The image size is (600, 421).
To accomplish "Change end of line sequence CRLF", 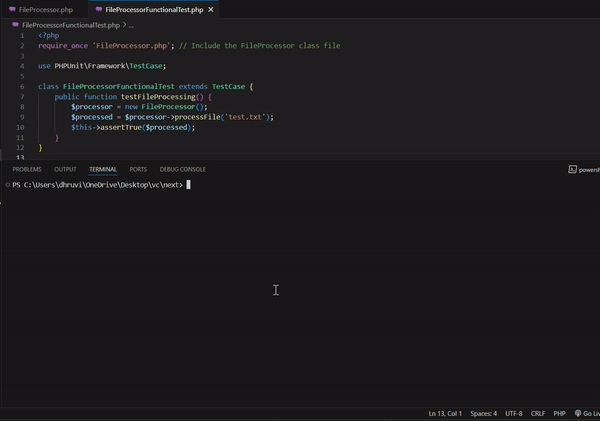I will tap(538, 413).
